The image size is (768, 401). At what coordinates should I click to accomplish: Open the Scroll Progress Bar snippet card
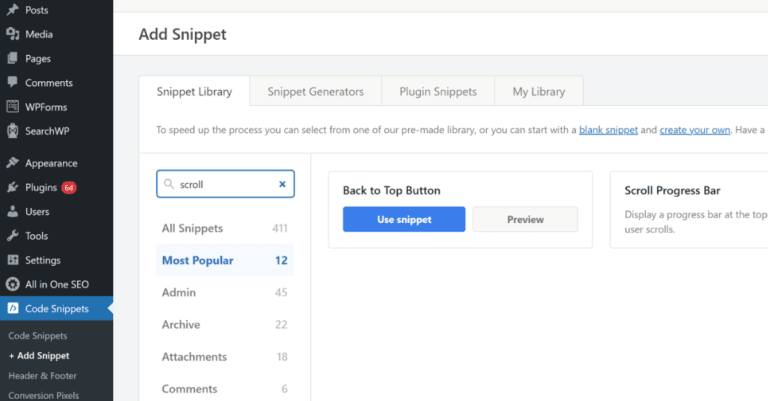click(x=689, y=210)
